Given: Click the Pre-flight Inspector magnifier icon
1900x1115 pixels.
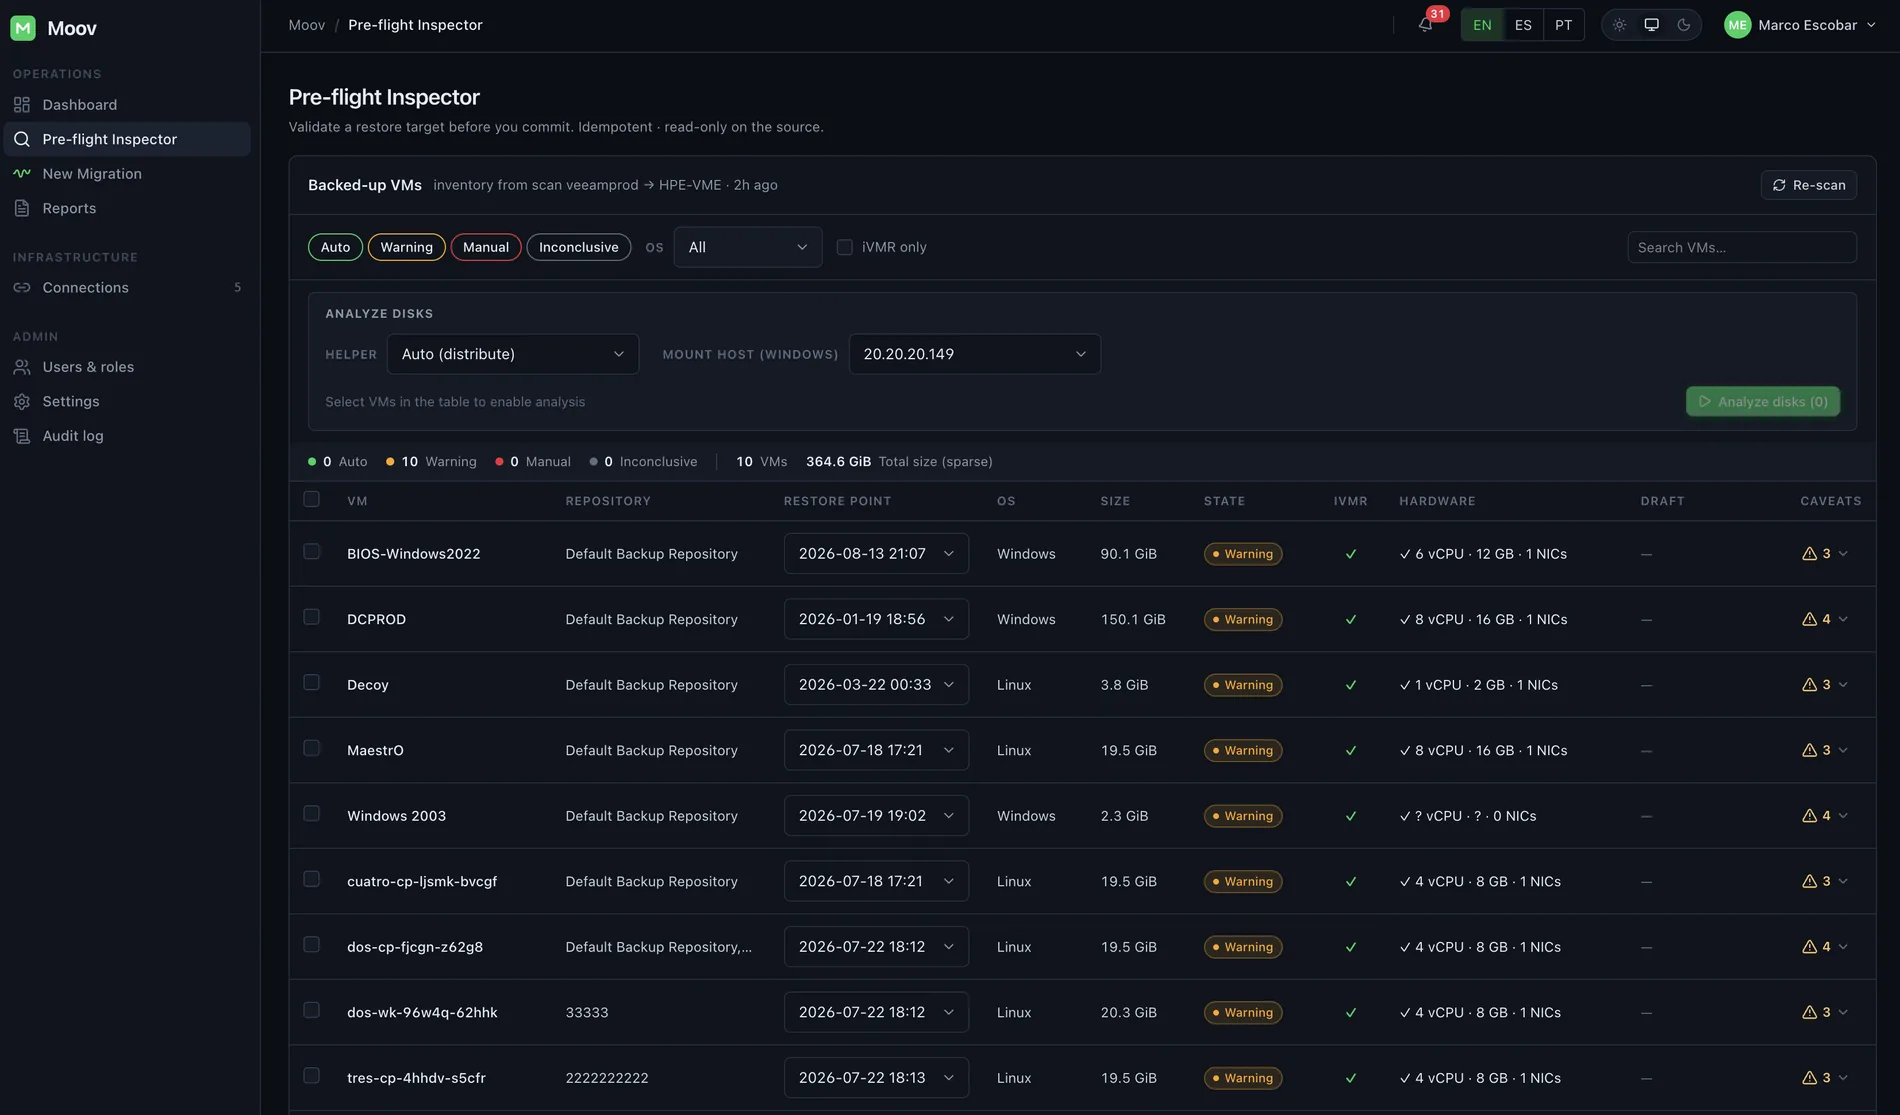Looking at the screenshot, I should [22, 140].
